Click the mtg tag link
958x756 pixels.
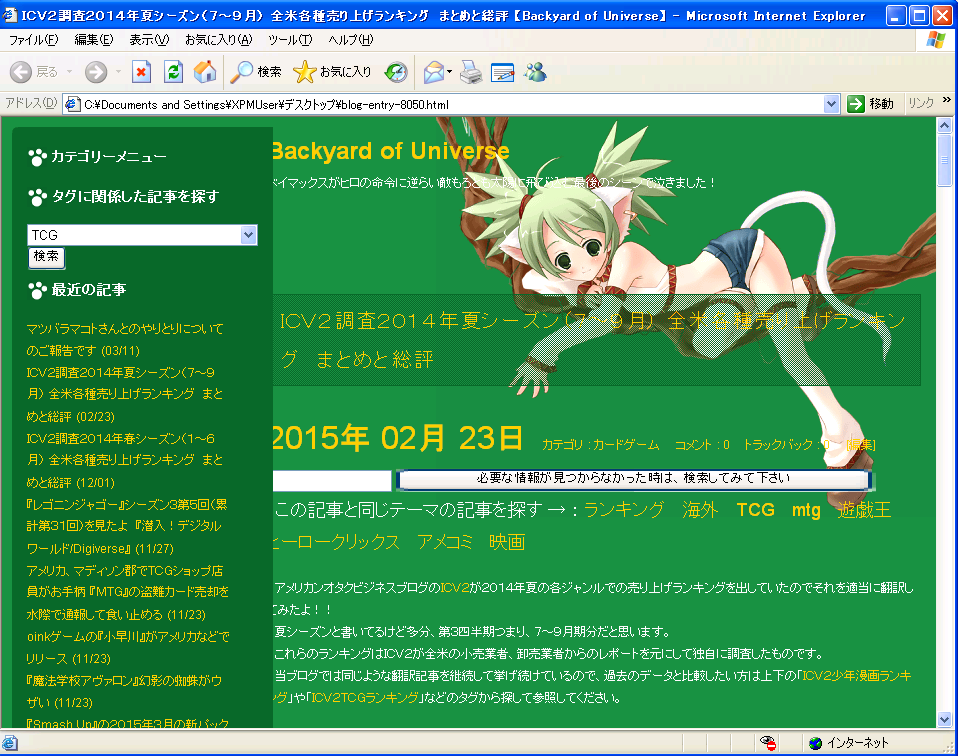pyautogui.click(x=806, y=510)
